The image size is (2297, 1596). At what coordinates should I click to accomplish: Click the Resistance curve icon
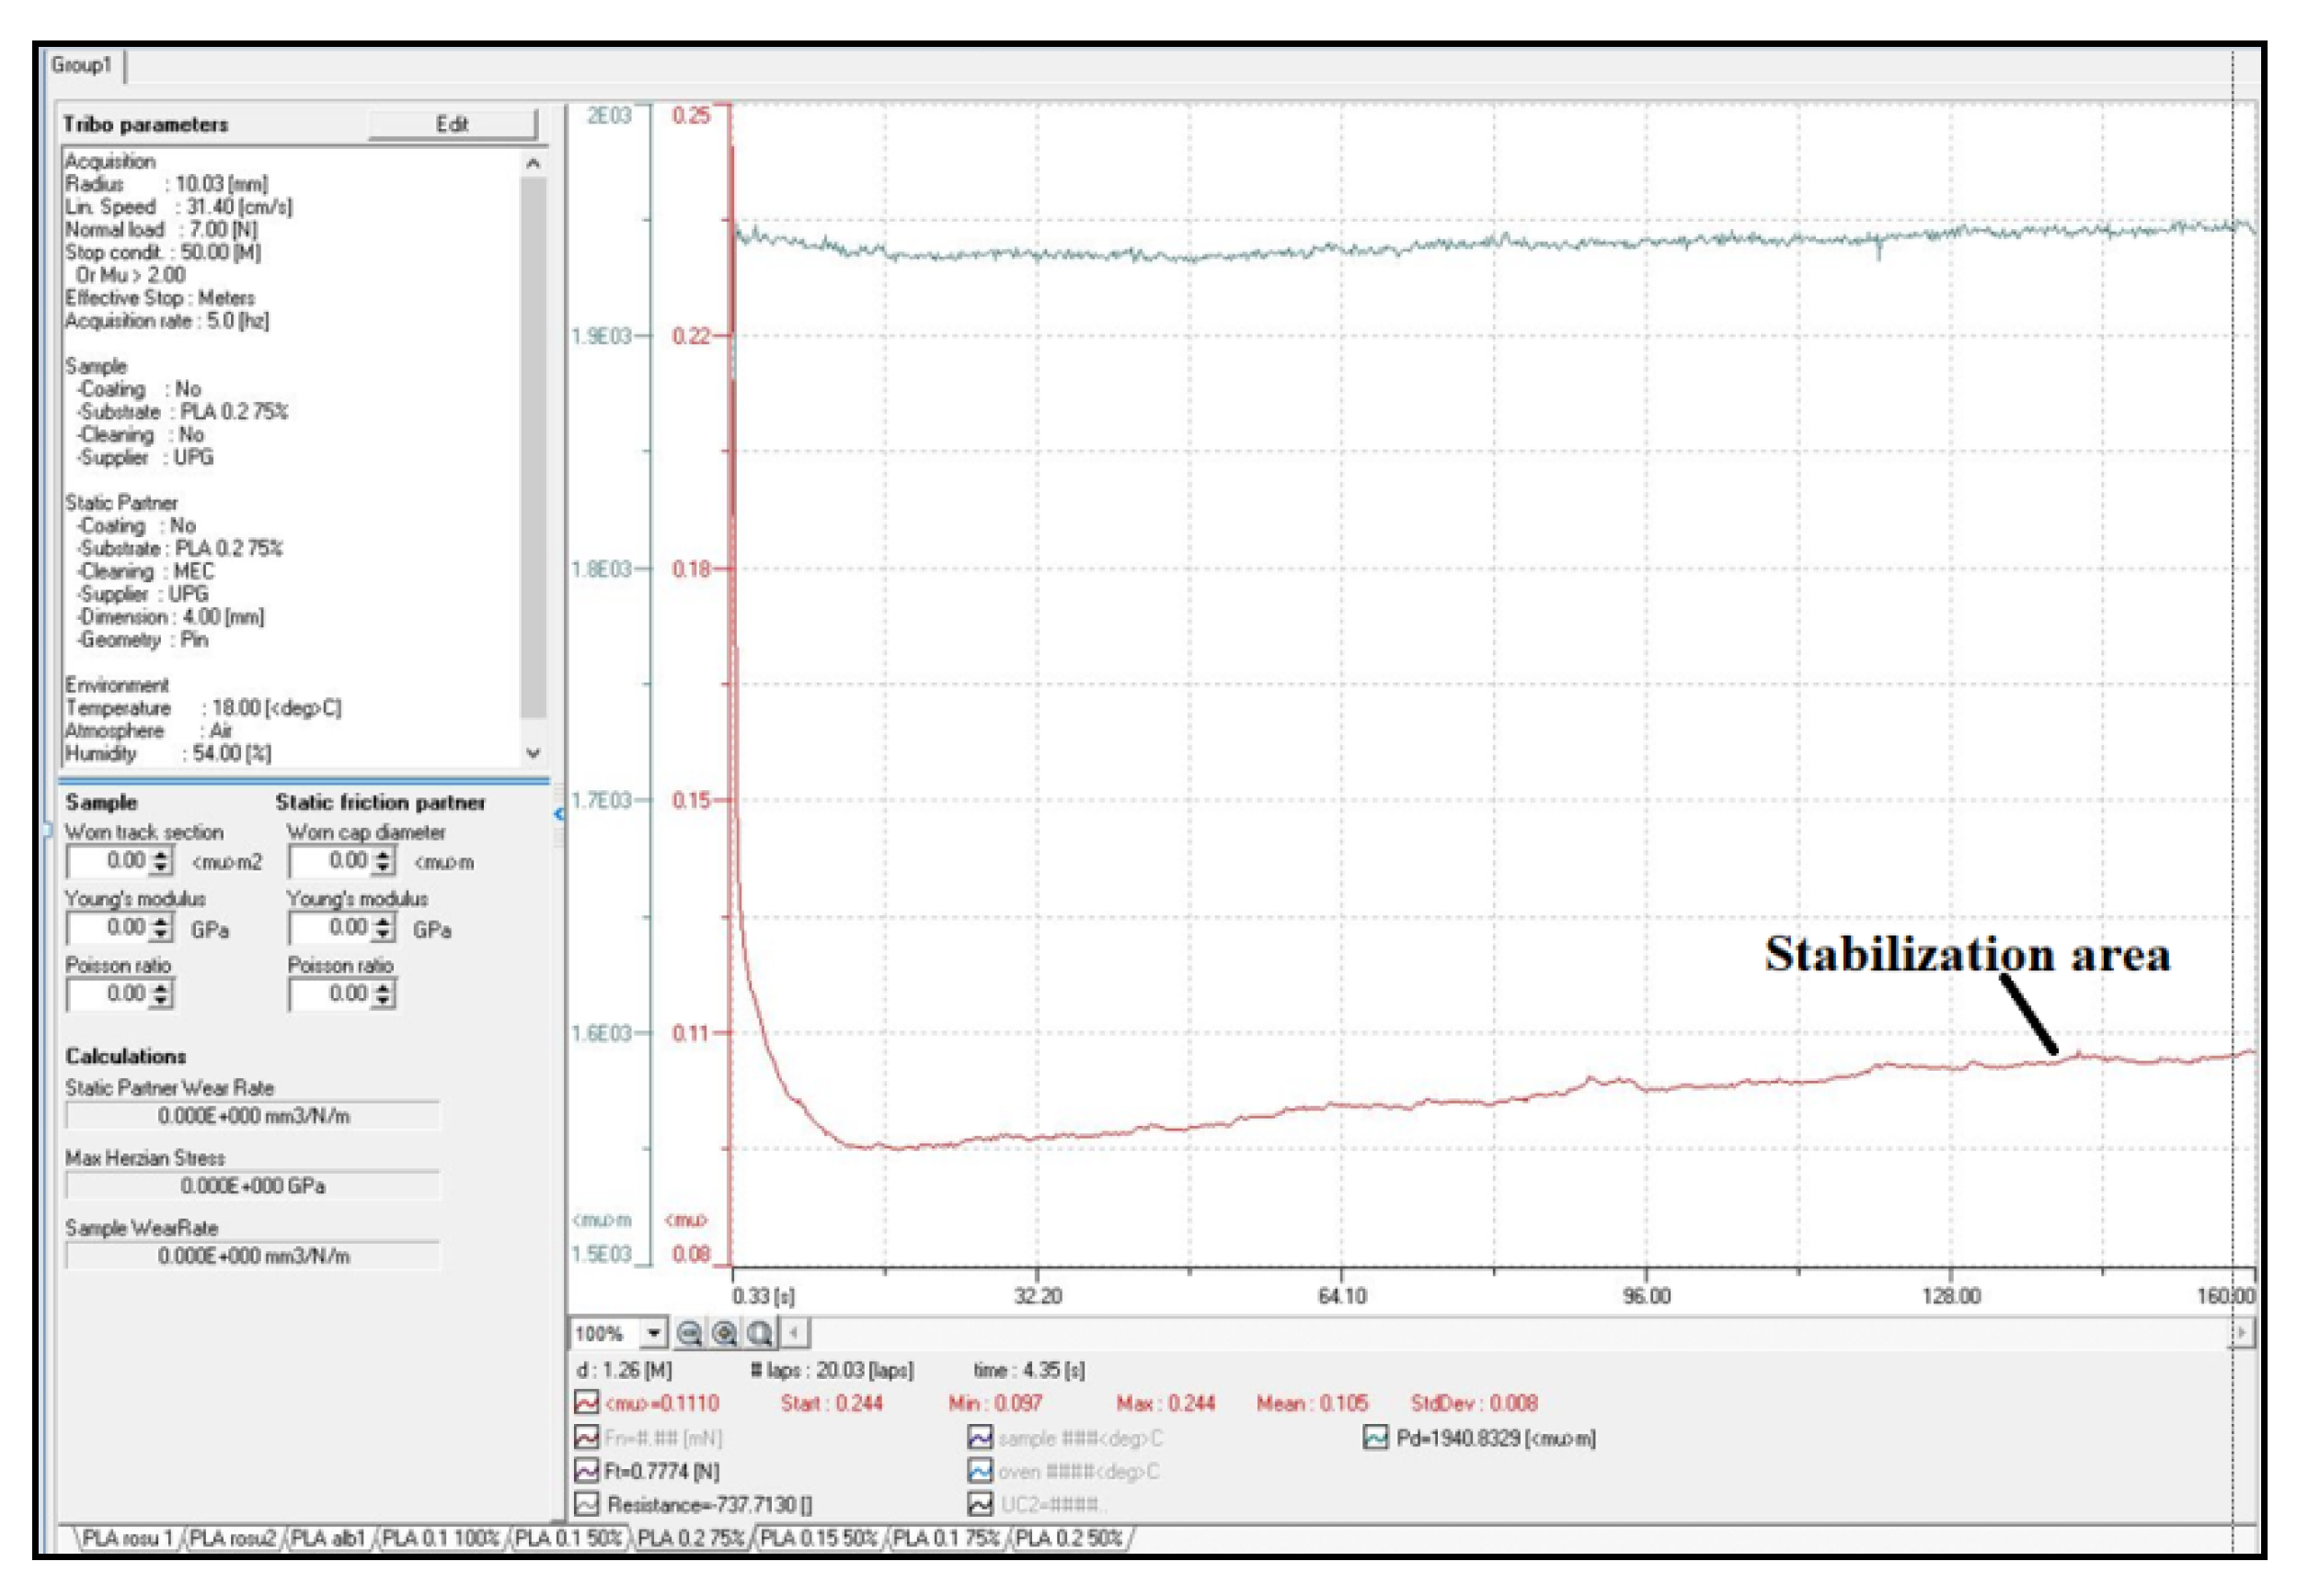click(x=586, y=1505)
